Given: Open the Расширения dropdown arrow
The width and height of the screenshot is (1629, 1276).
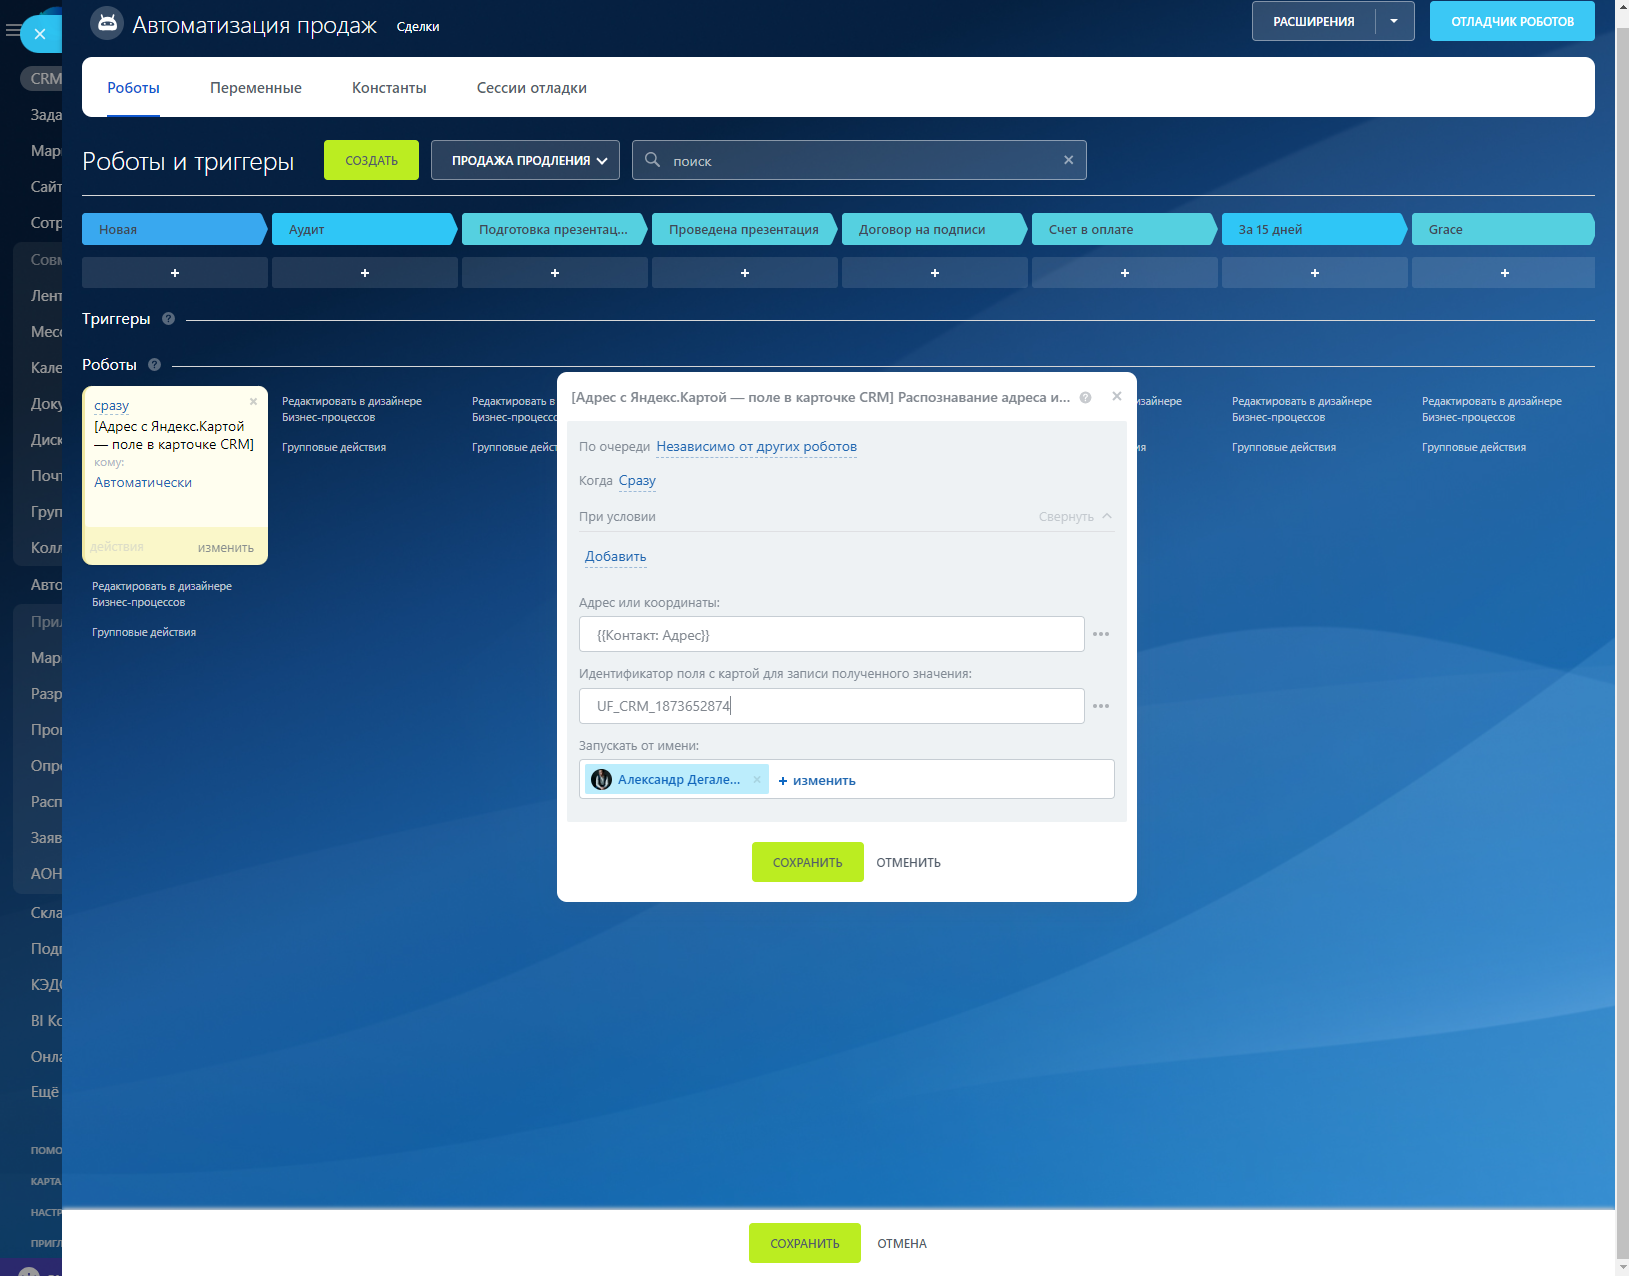Looking at the screenshot, I should (1394, 21).
